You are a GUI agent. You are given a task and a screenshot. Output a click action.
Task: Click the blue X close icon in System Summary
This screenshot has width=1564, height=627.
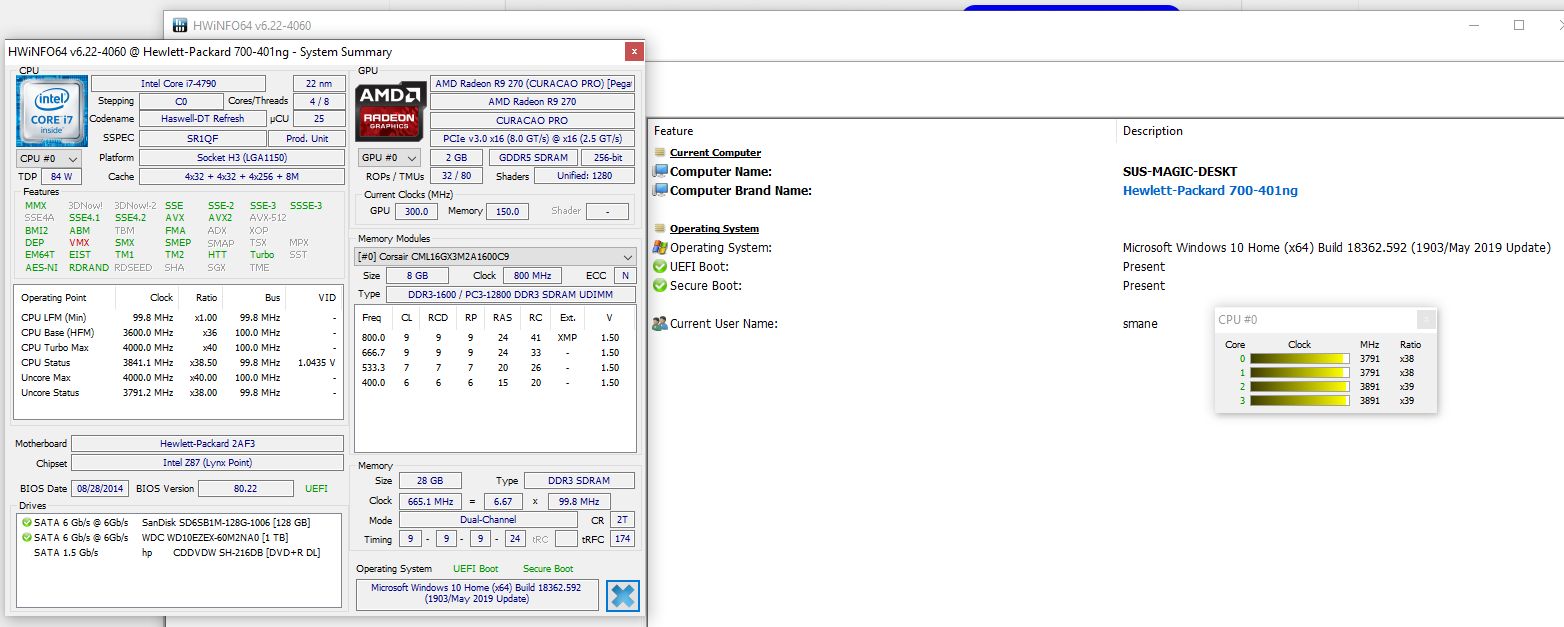[x=622, y=595]
